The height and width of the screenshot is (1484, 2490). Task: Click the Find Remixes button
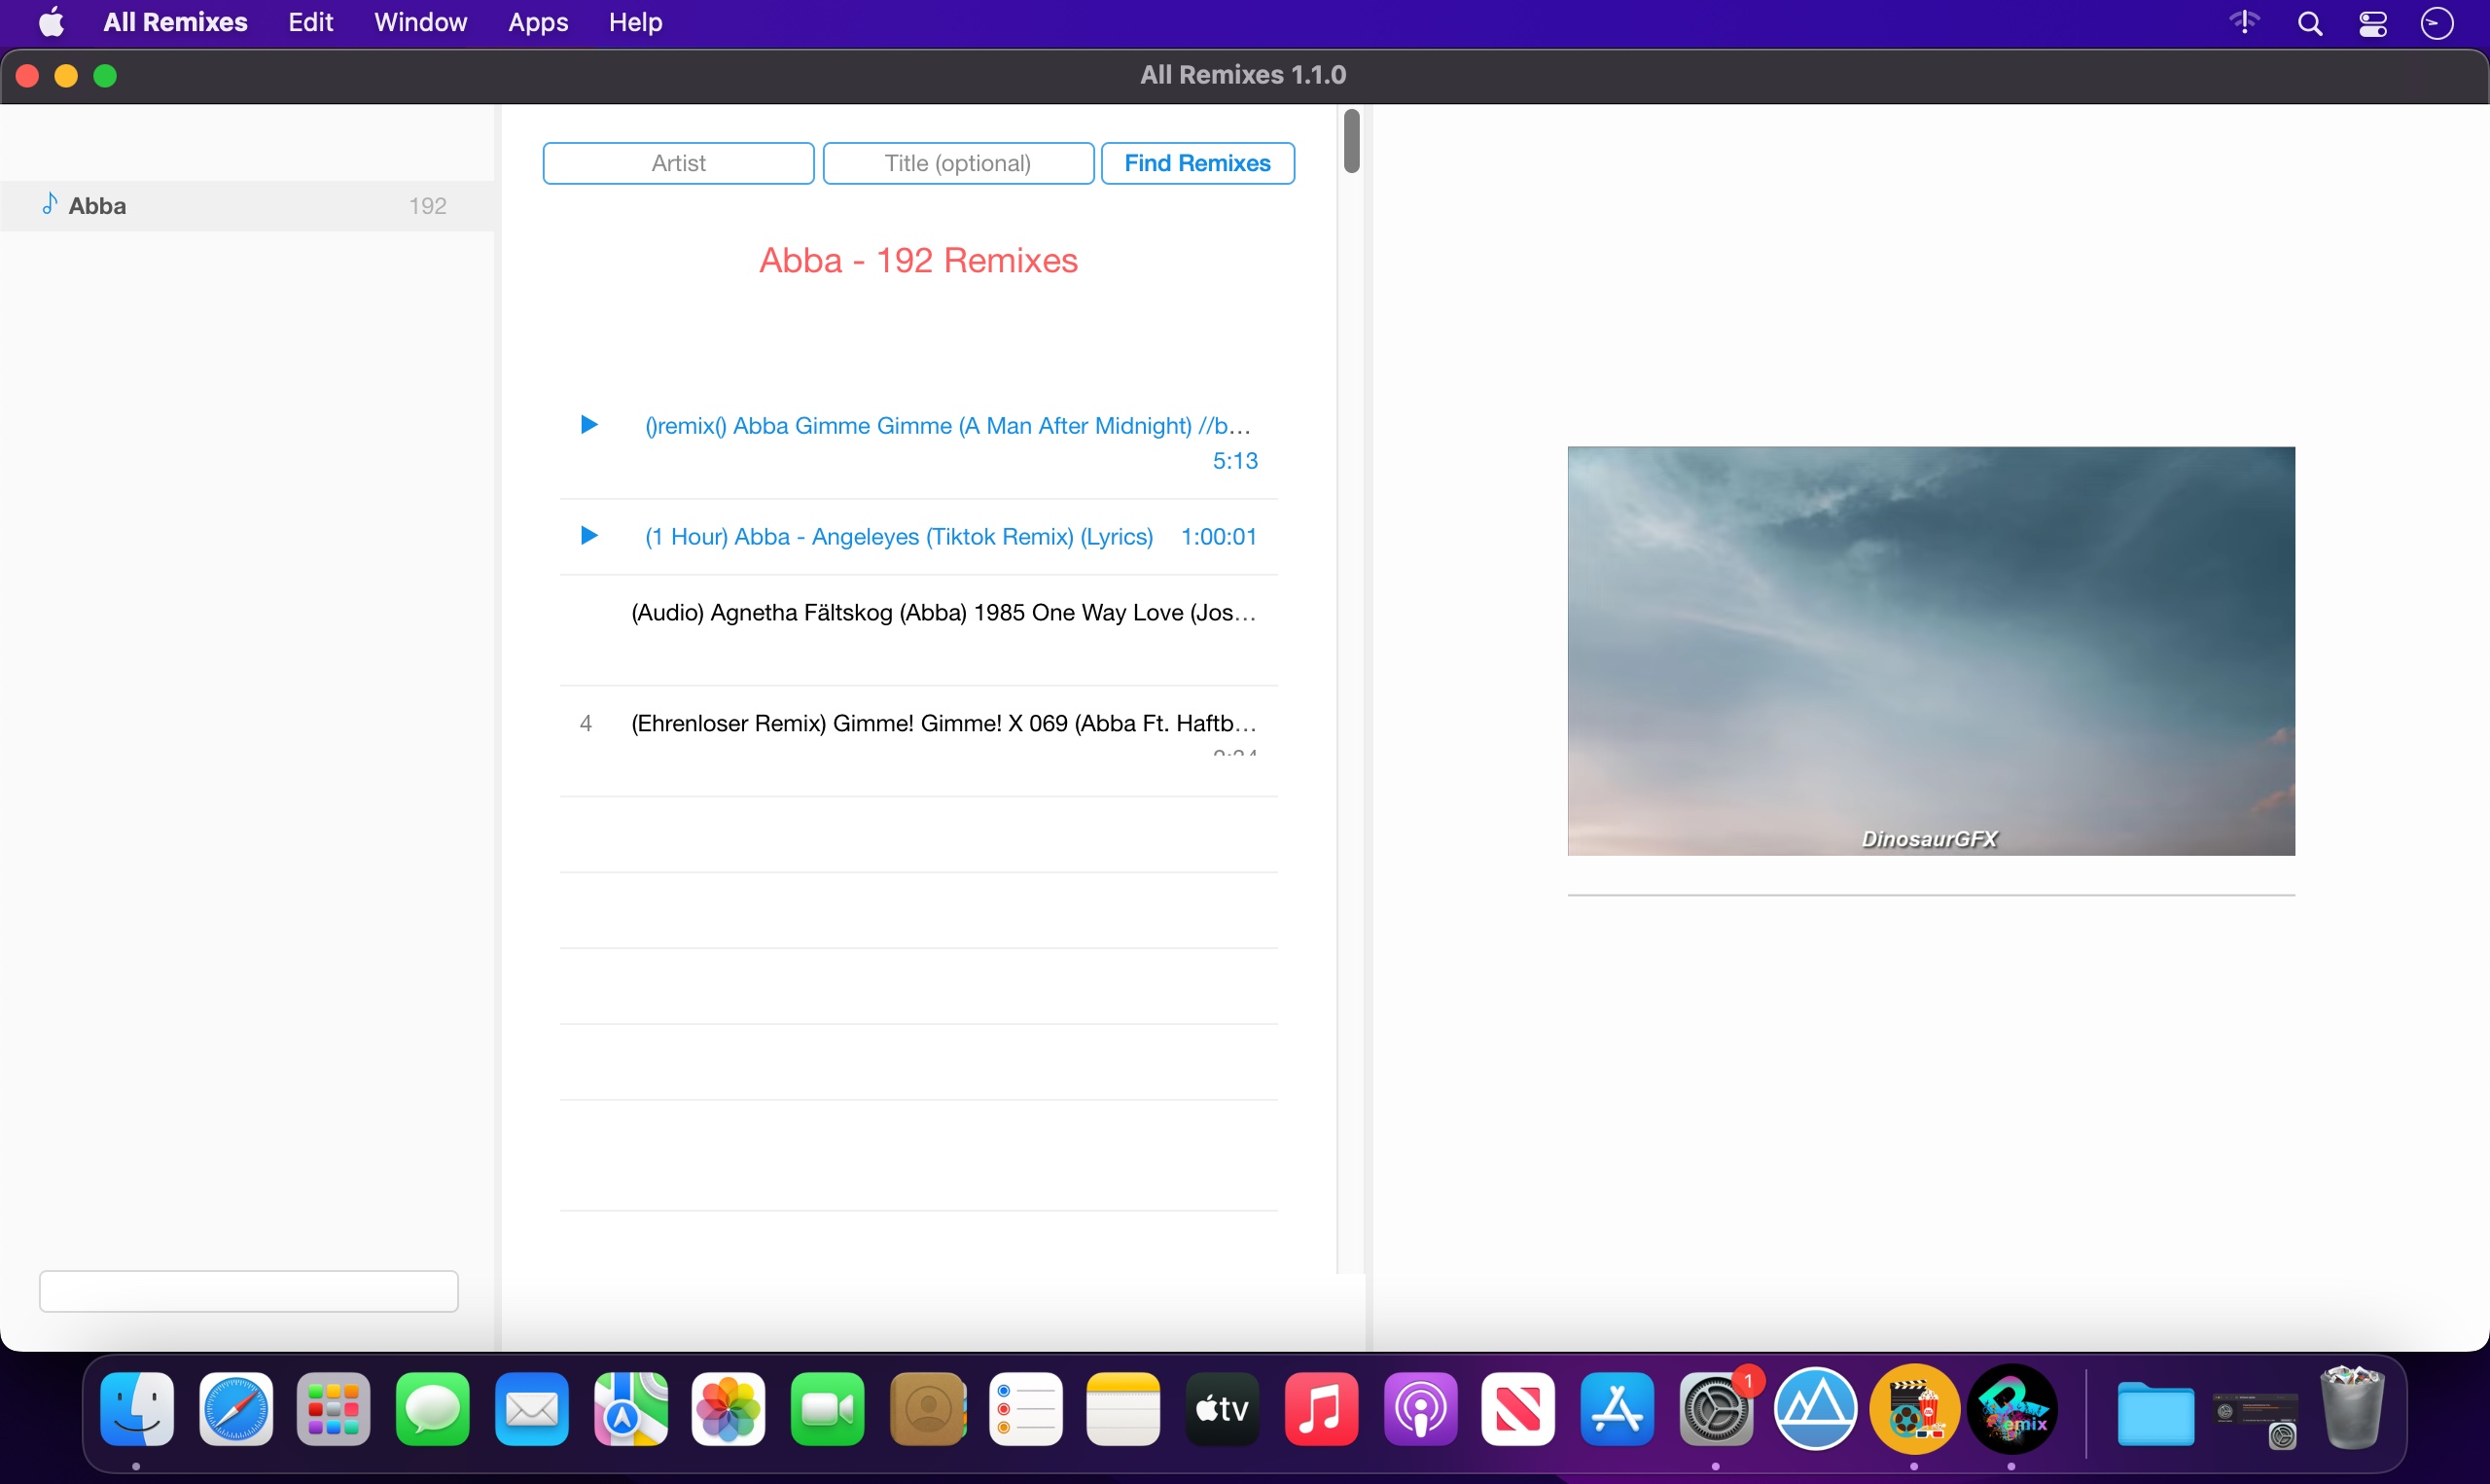(x=1197, y=163)
